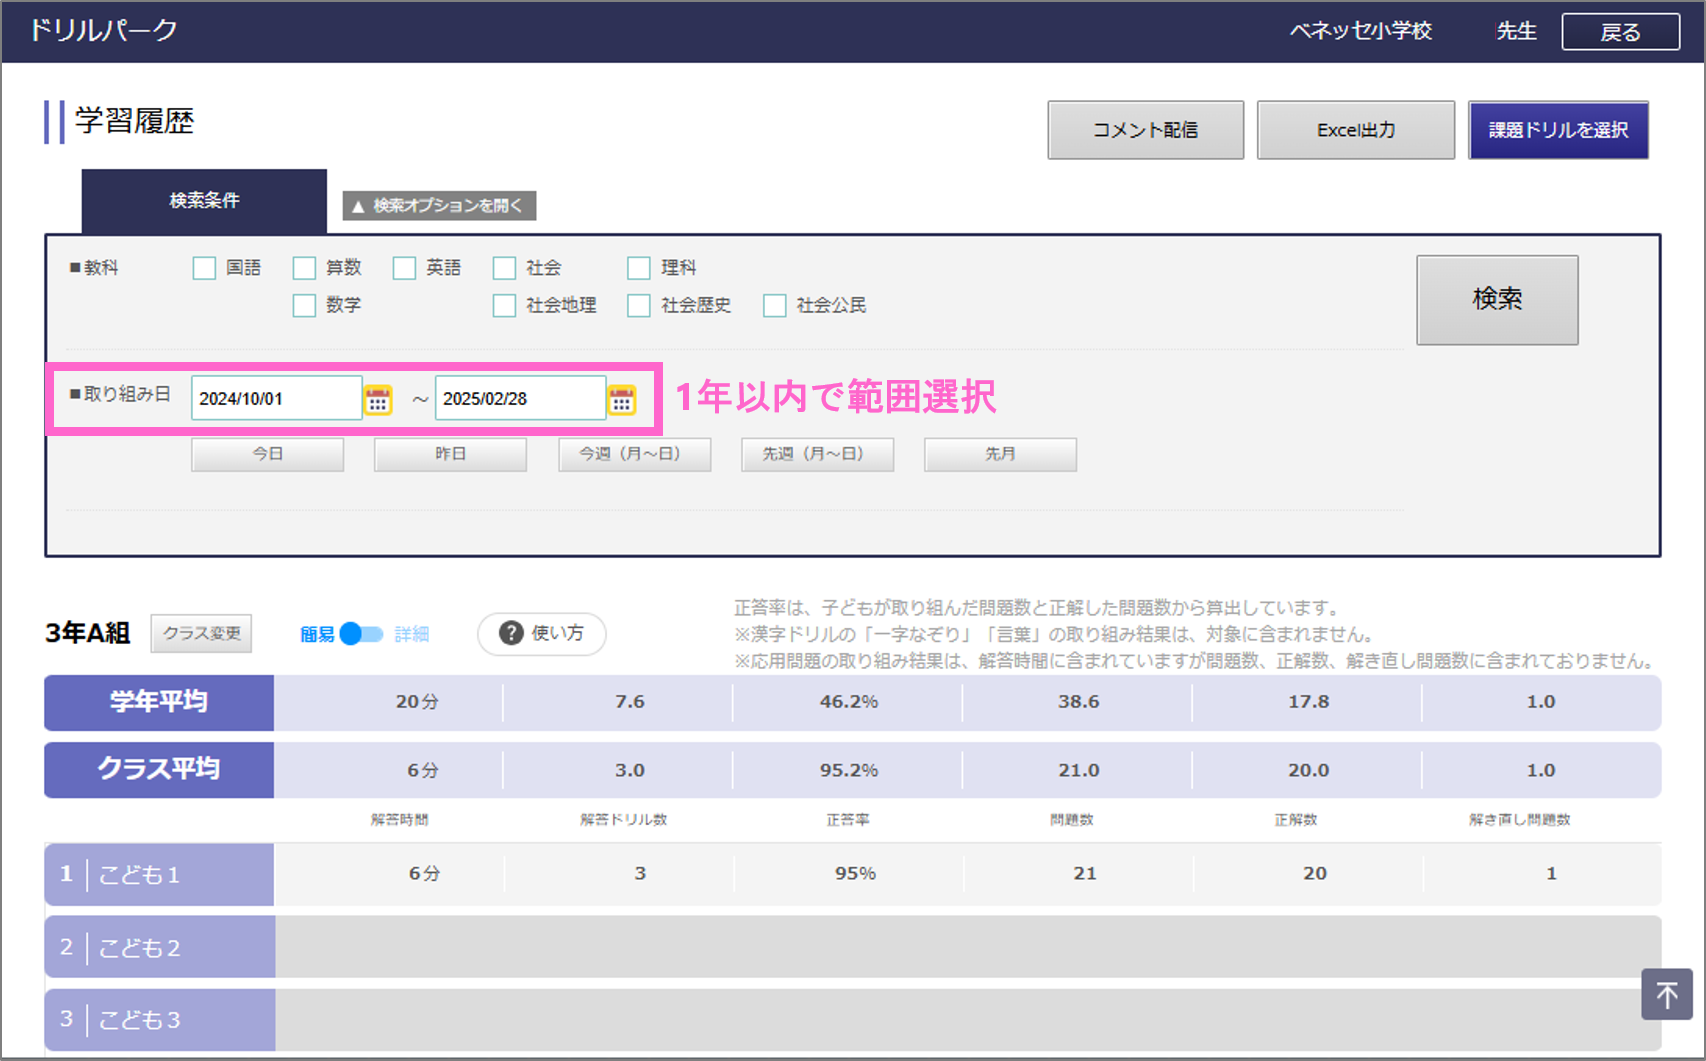Click the ベネッセ小学校 school name
The image size is (1706, 1061).
(x=1361, y=31)
